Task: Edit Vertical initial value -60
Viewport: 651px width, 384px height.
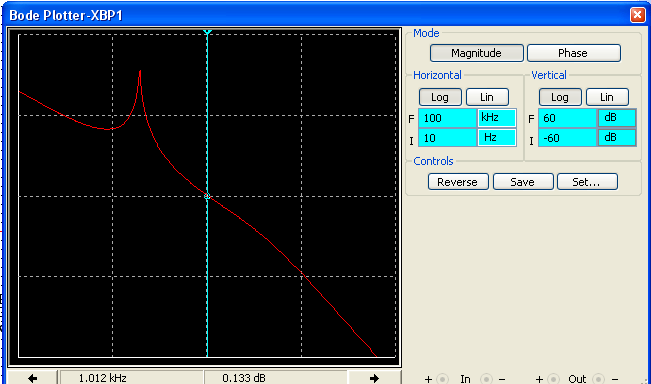Action: point(567,138)
